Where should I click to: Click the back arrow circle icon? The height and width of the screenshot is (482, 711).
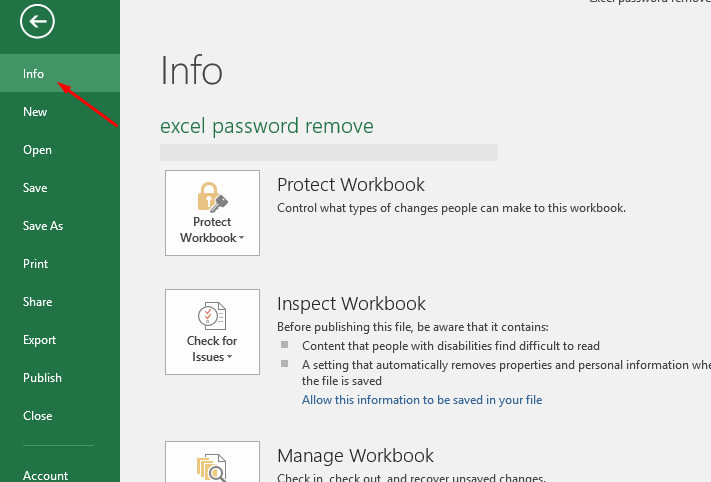(x=36, y=21)
